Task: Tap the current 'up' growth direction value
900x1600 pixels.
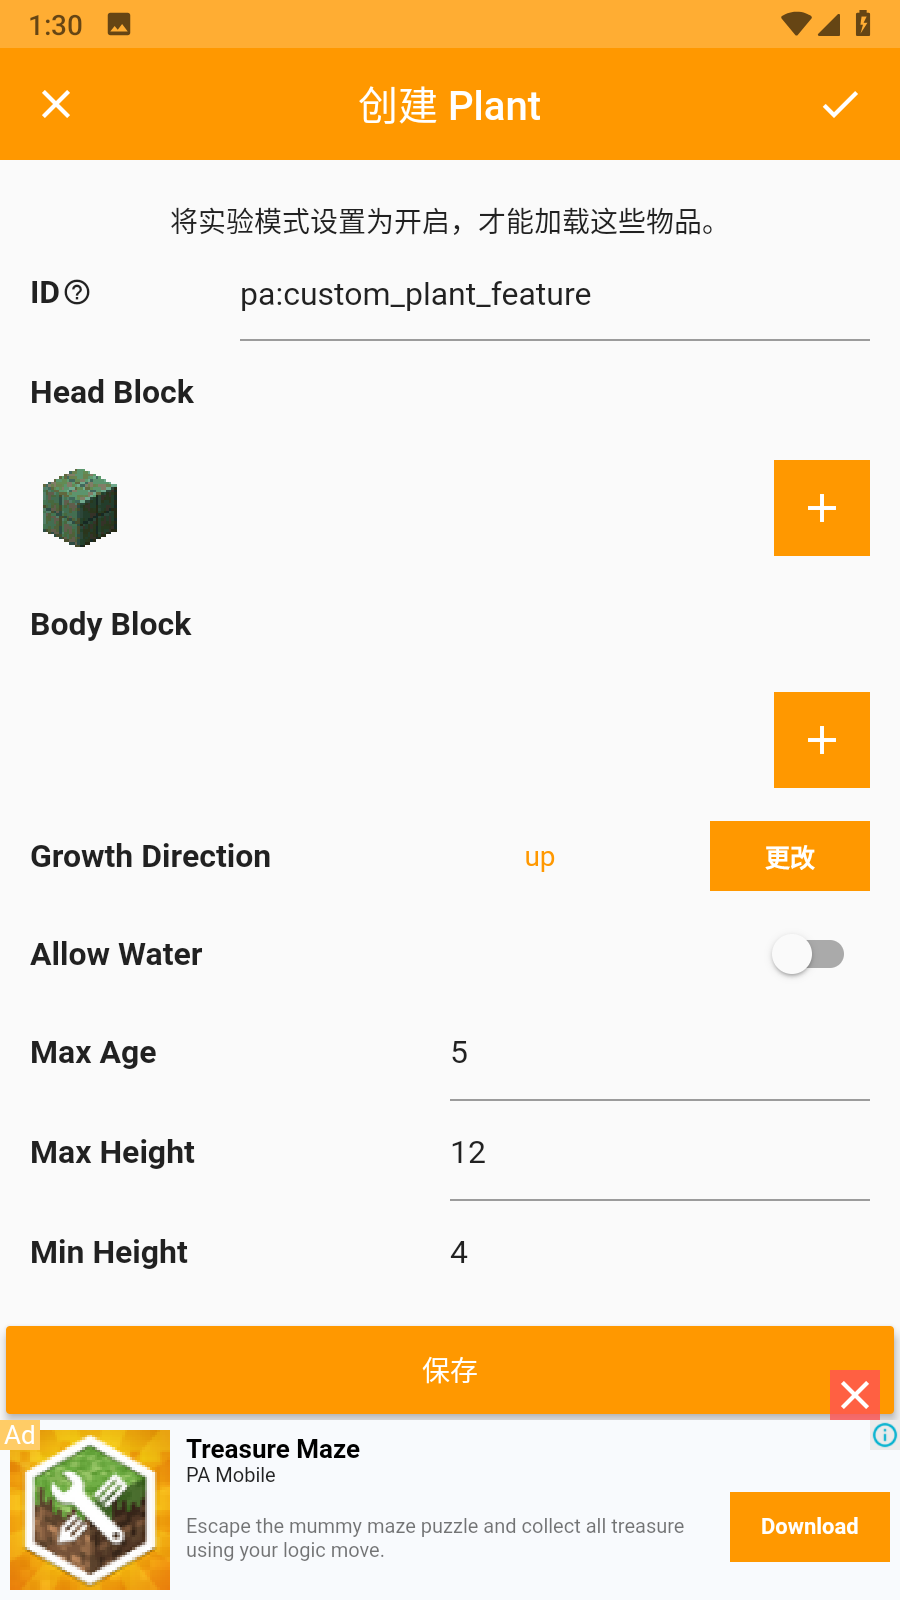Action: [x=540, y=857]
